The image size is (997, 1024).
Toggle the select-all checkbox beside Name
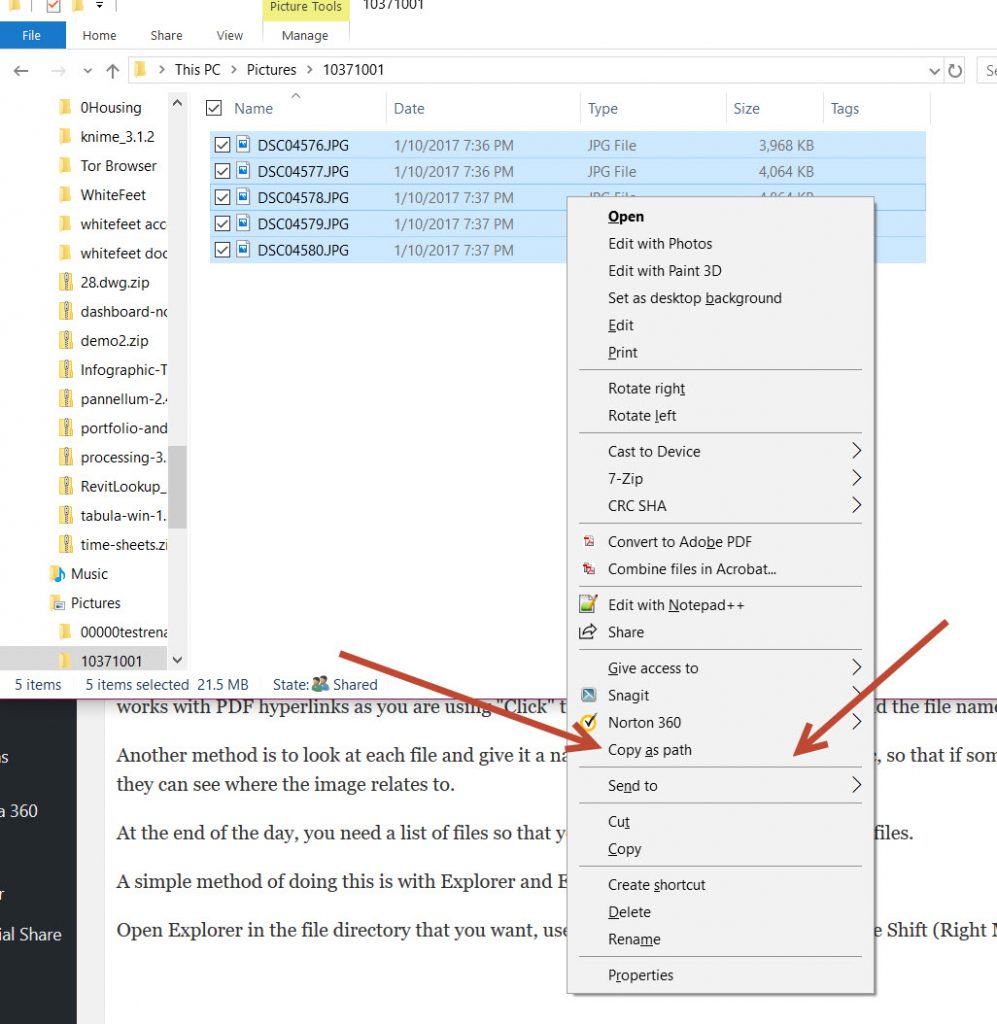(213, 108)
